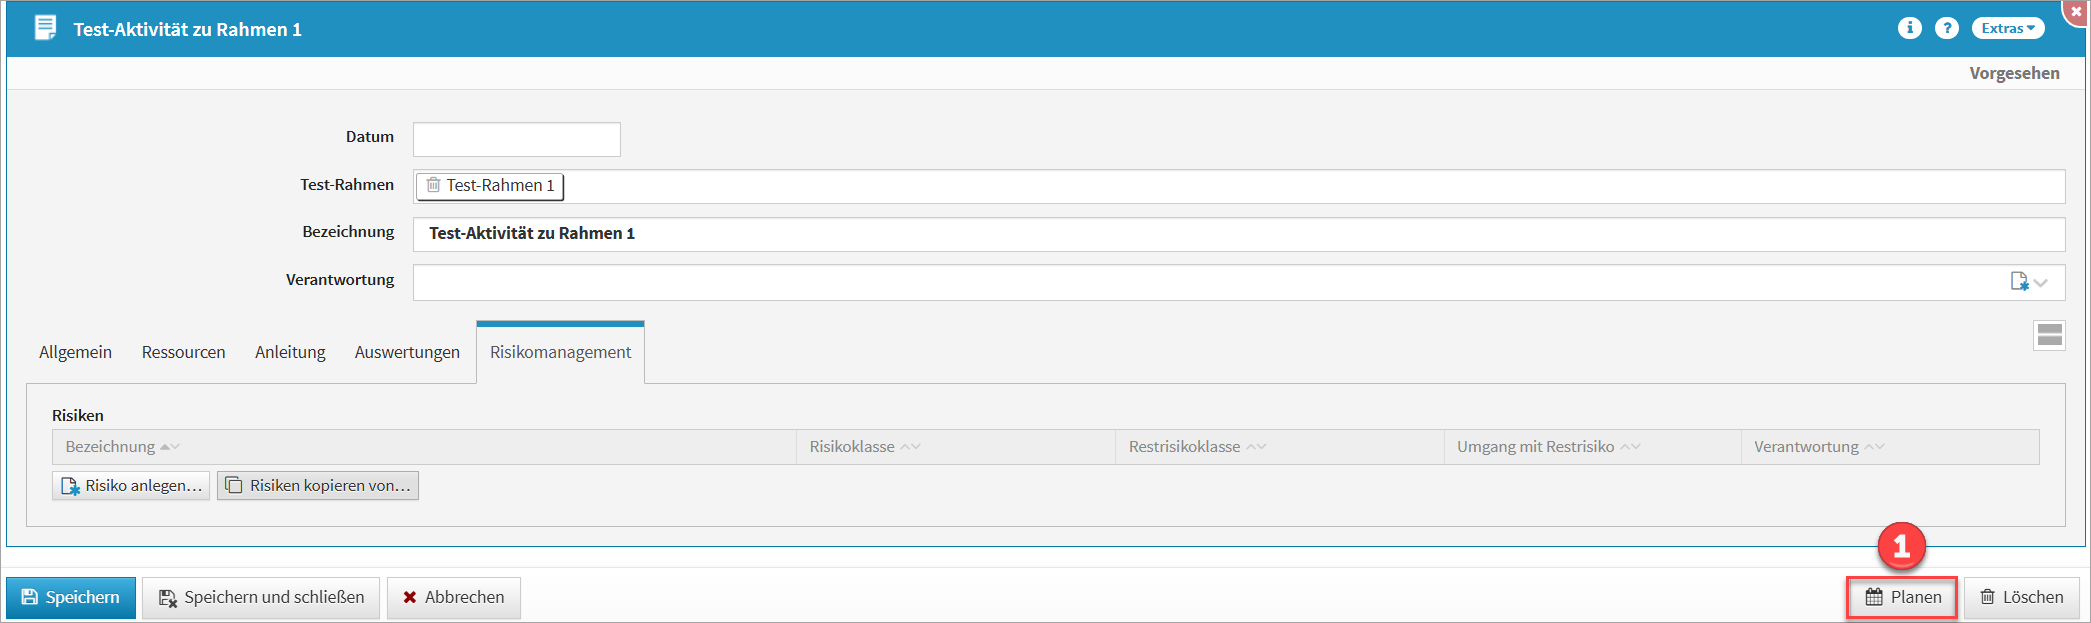Open the Extras dropdown menu
Viewport: 2091px width, 623px height.
2007,28
